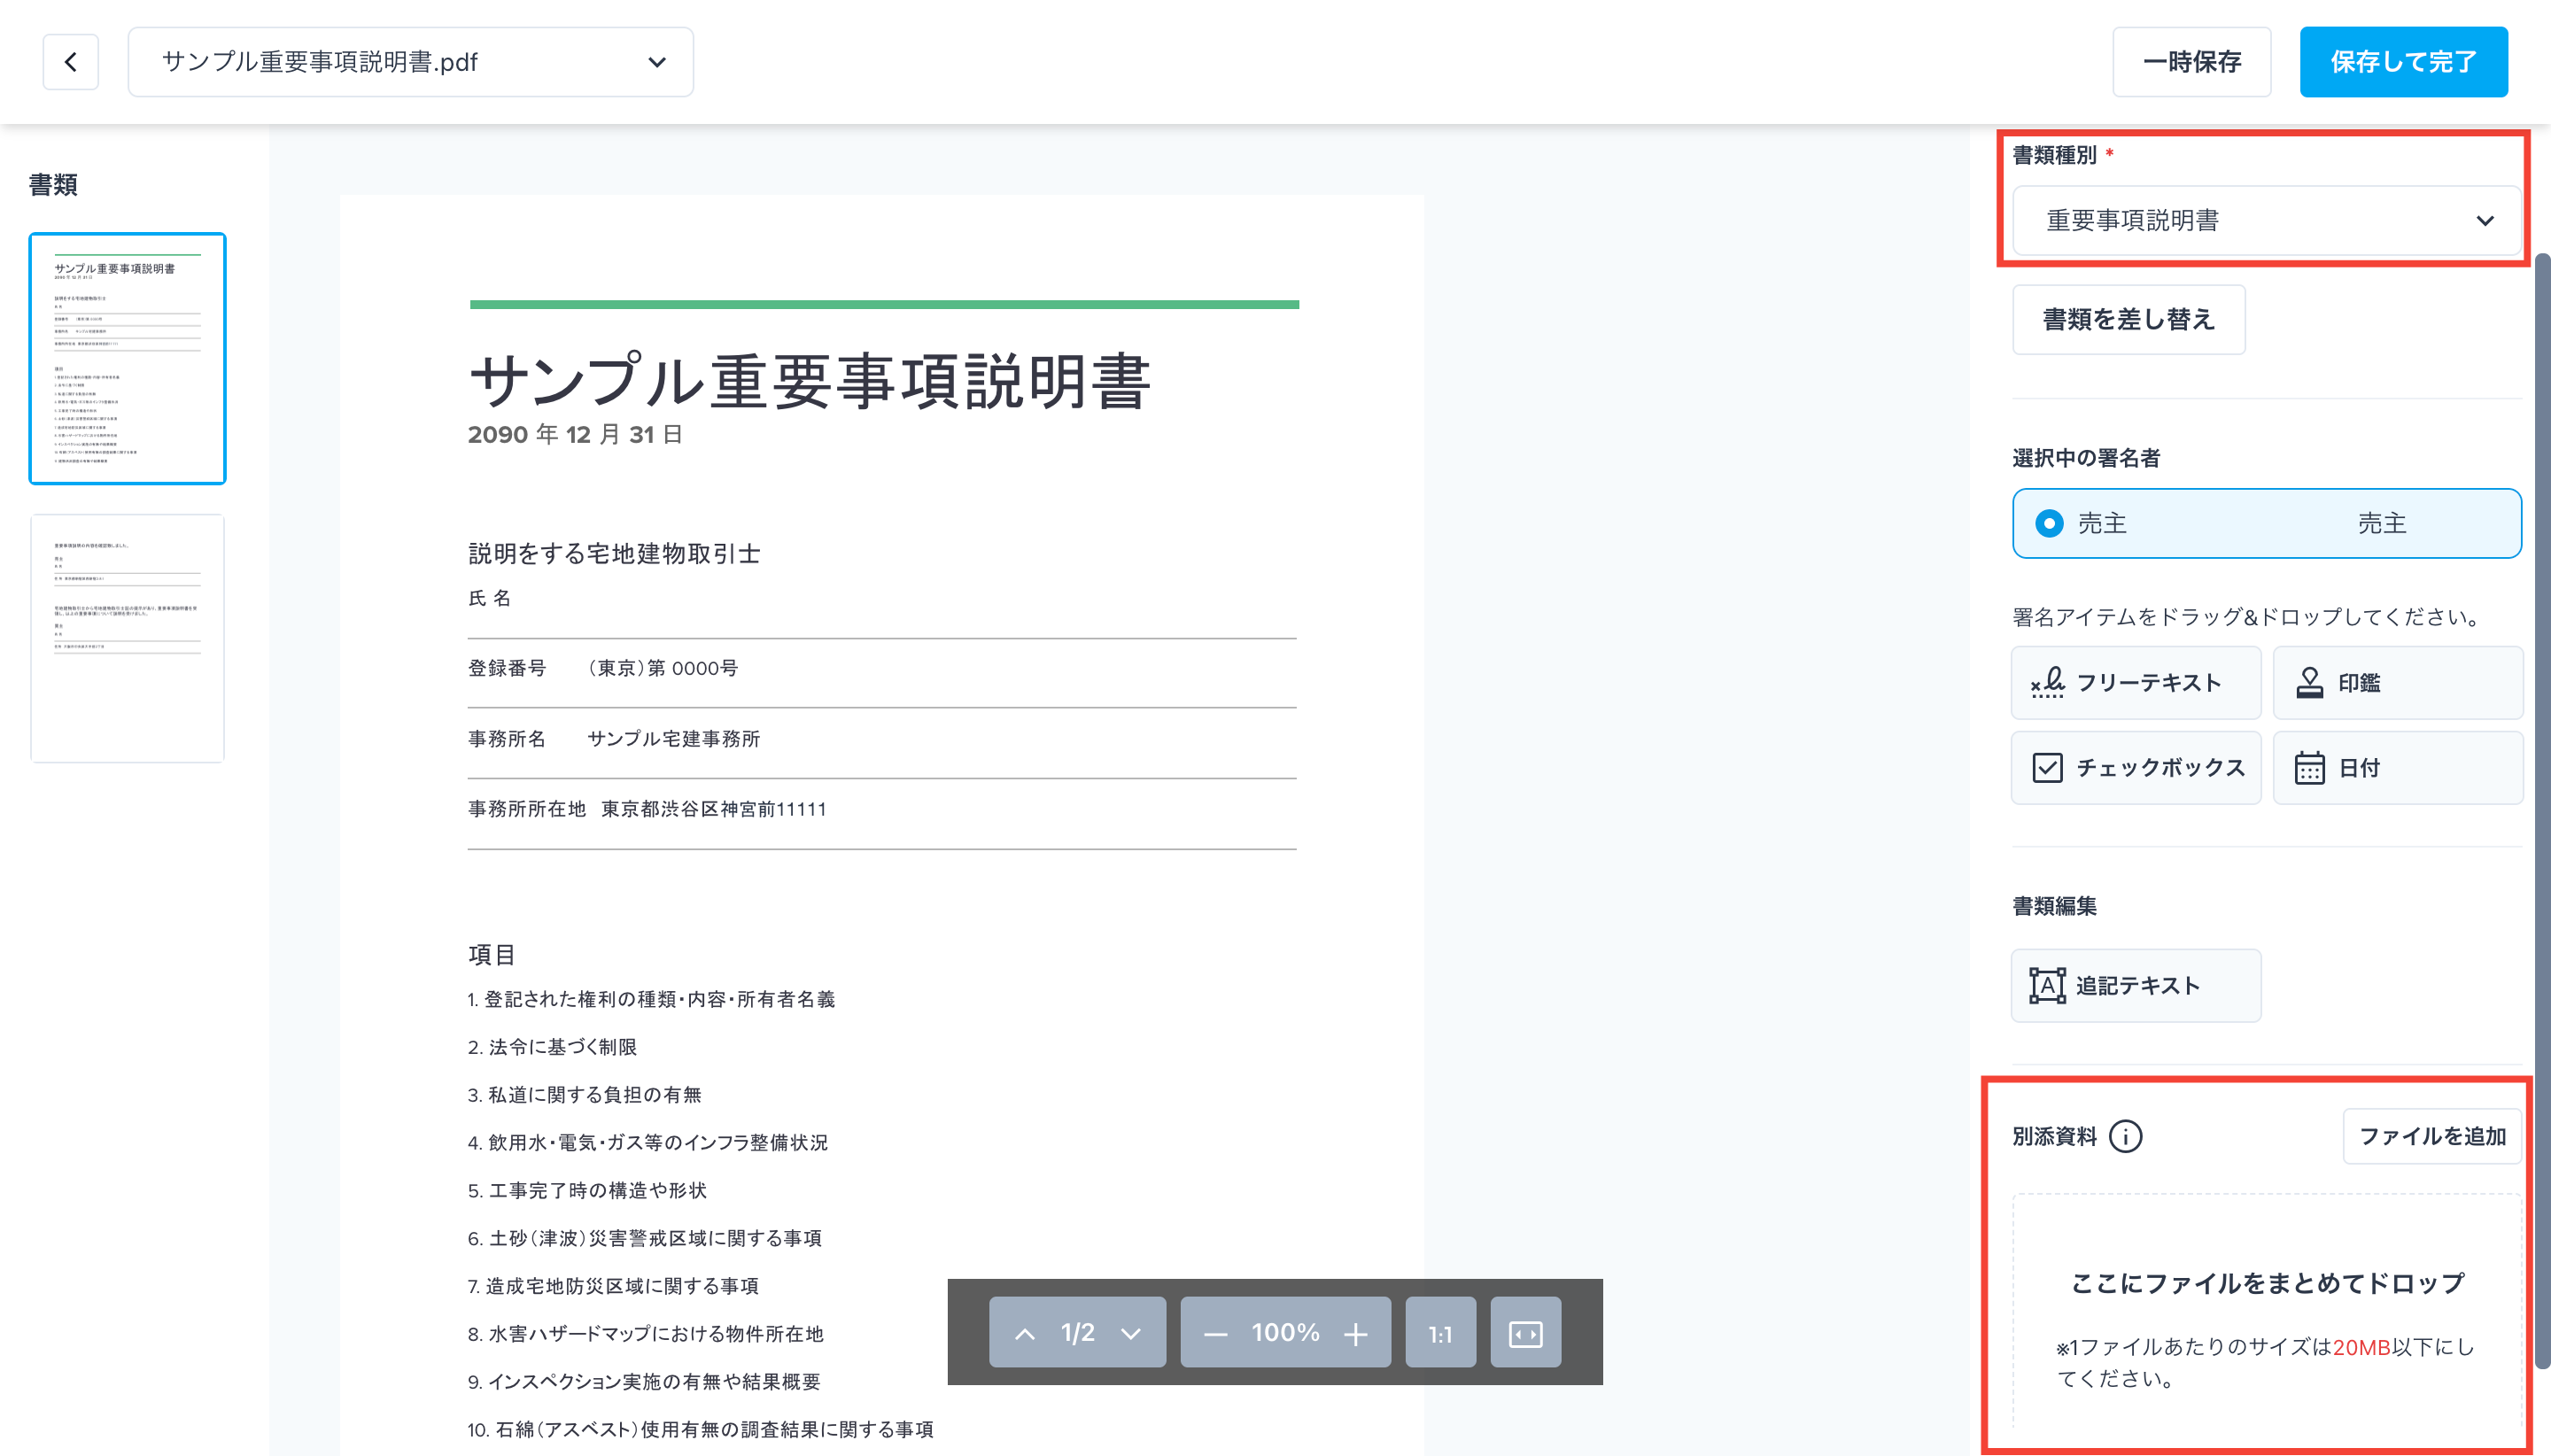2551x1456 pixels.
Task: Click the 一時保存 button
Action: coord(2191,62)
